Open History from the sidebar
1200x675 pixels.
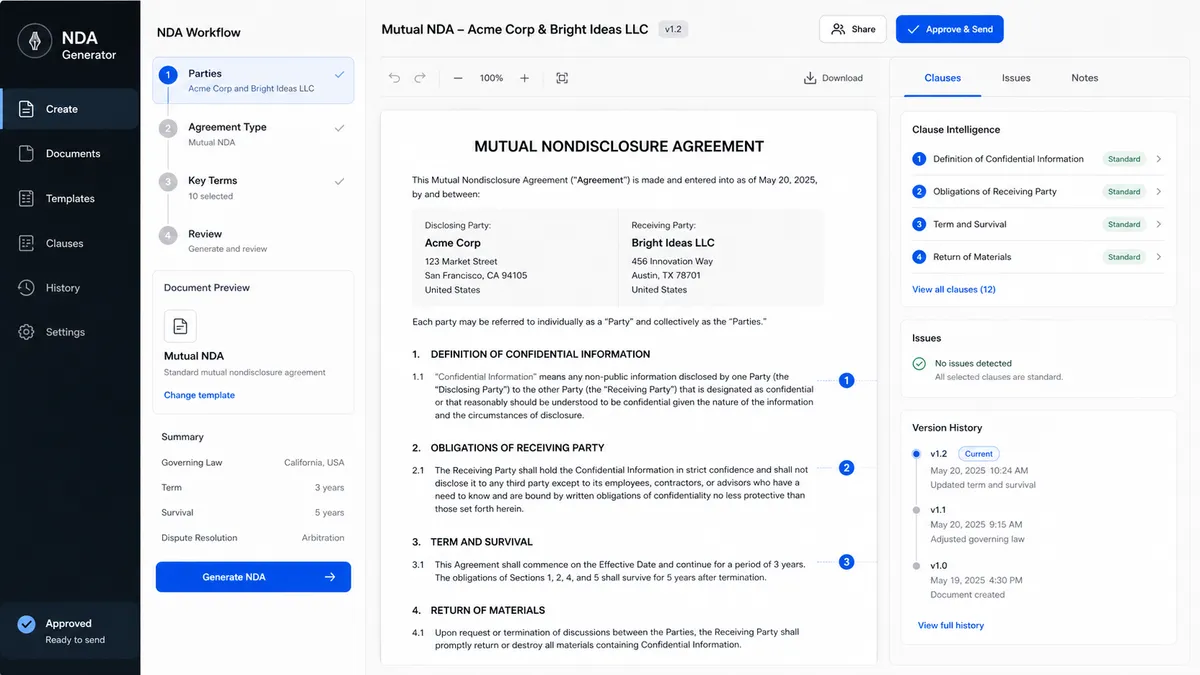pyautogui.click(x=70, y=288)
